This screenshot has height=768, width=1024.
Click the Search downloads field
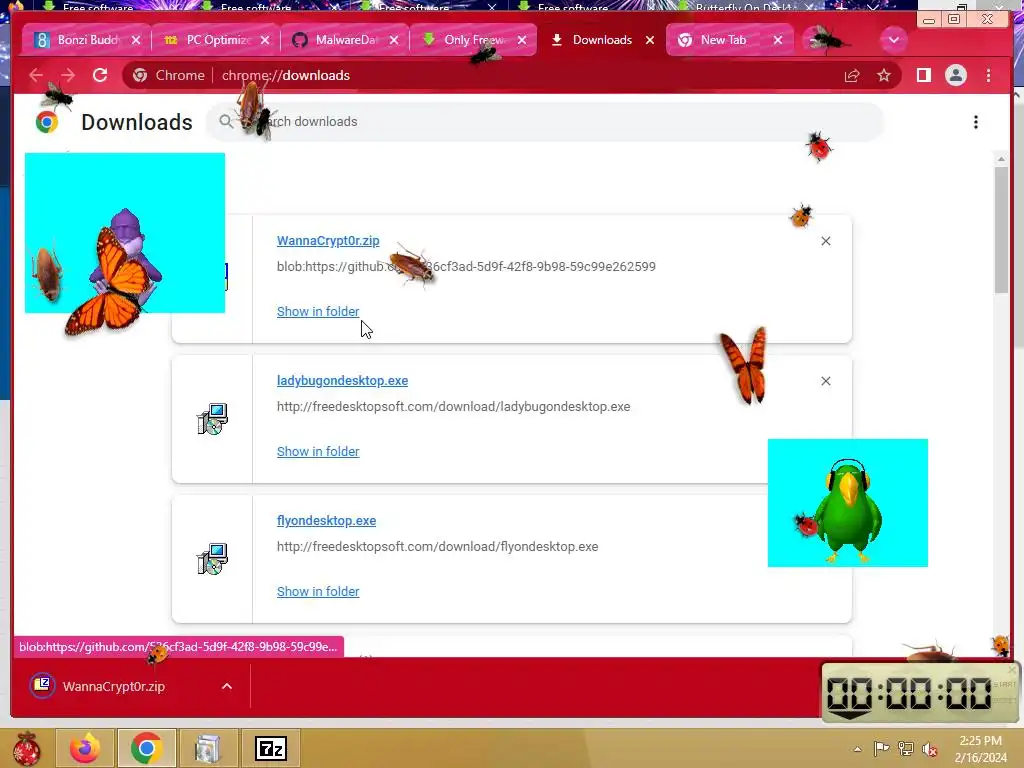[x=545, y=121]
